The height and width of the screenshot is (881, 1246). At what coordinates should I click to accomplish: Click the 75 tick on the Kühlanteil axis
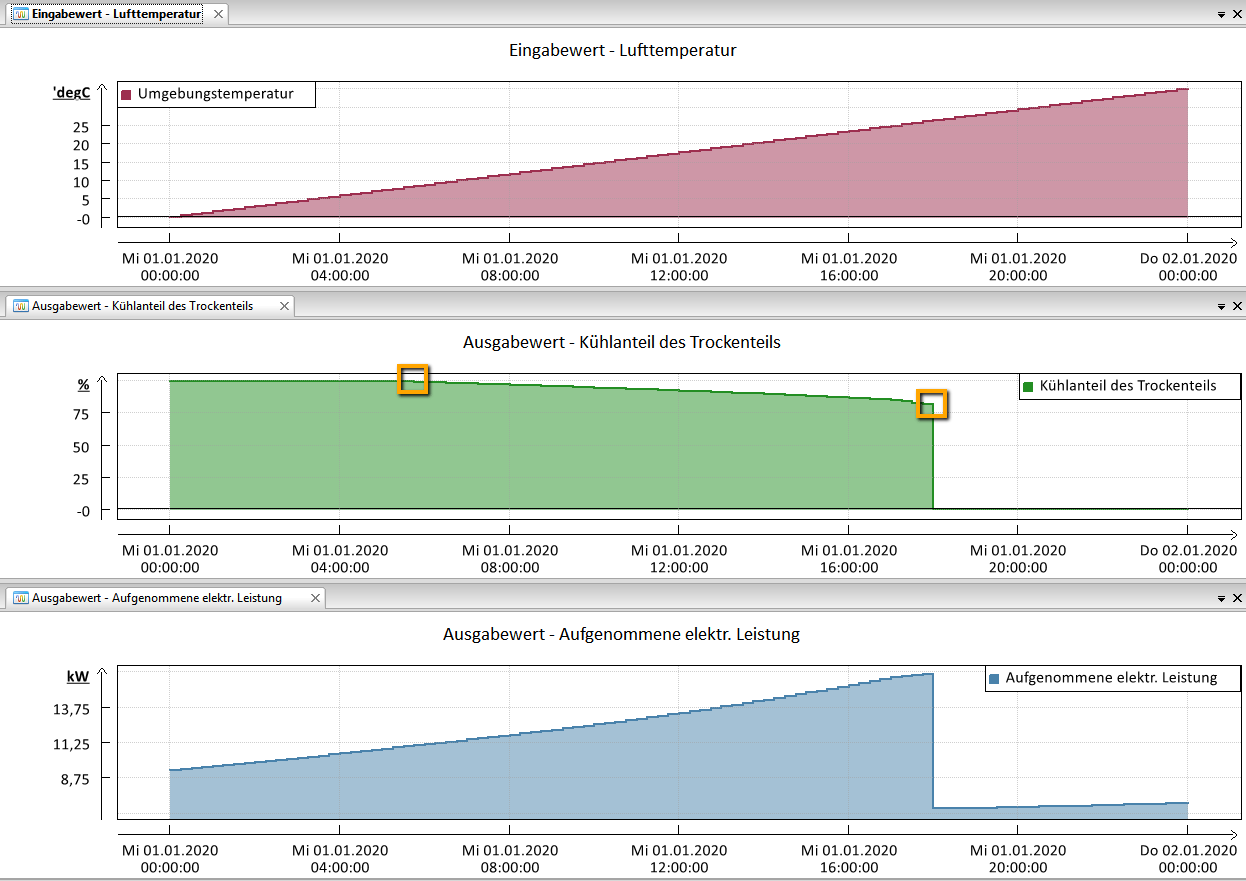tap(82, 414)
